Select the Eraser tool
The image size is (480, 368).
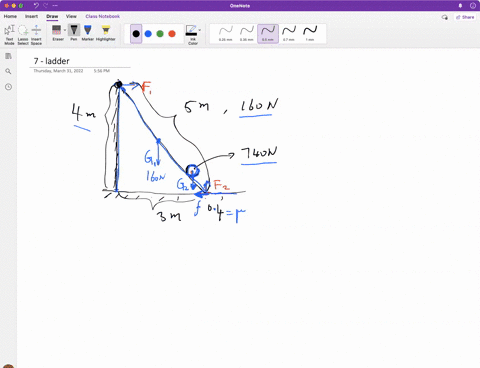coord(57,33)
